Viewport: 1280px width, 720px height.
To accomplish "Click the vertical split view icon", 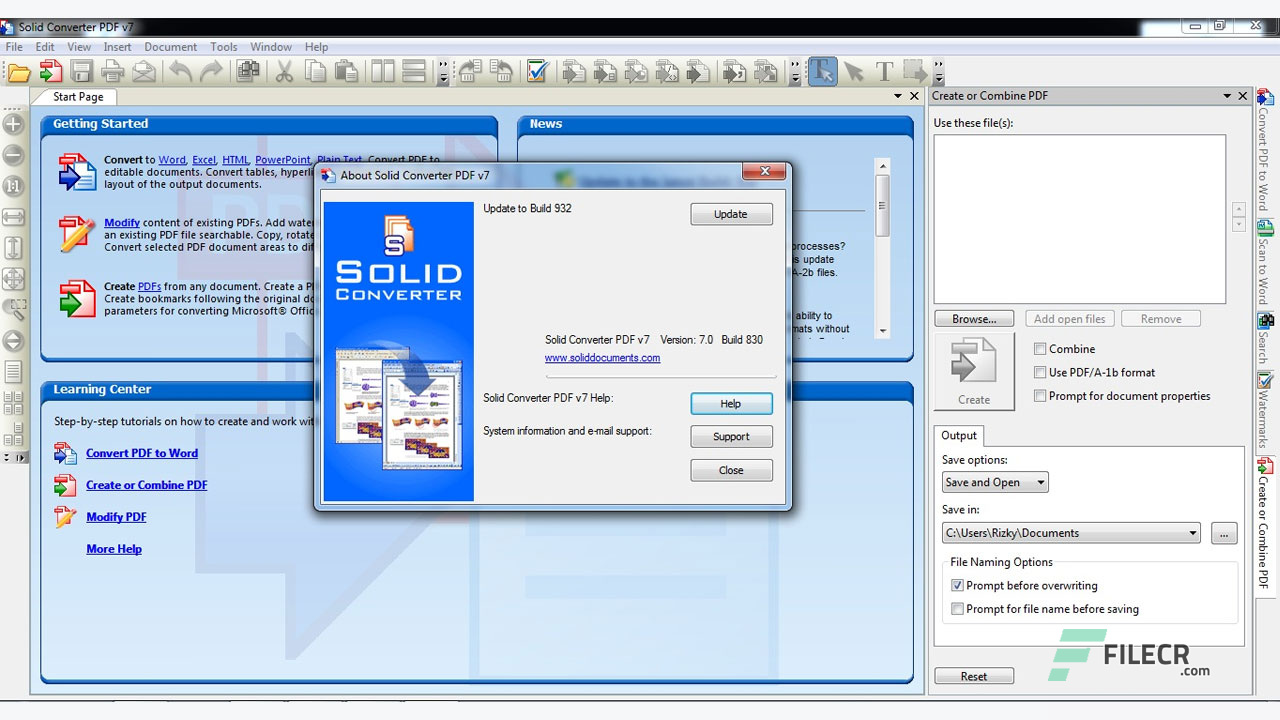I will pyautogui.click(x=382, y=72).
